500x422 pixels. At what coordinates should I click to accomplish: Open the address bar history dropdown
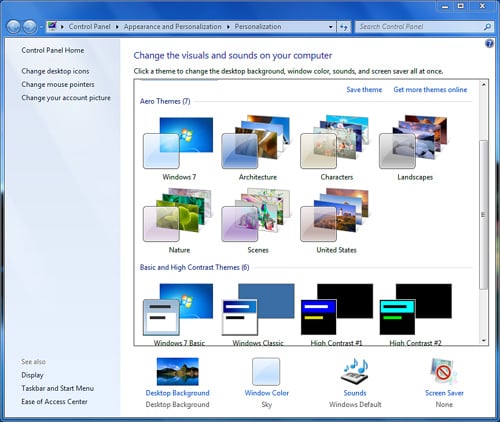[x=330, y=27]
